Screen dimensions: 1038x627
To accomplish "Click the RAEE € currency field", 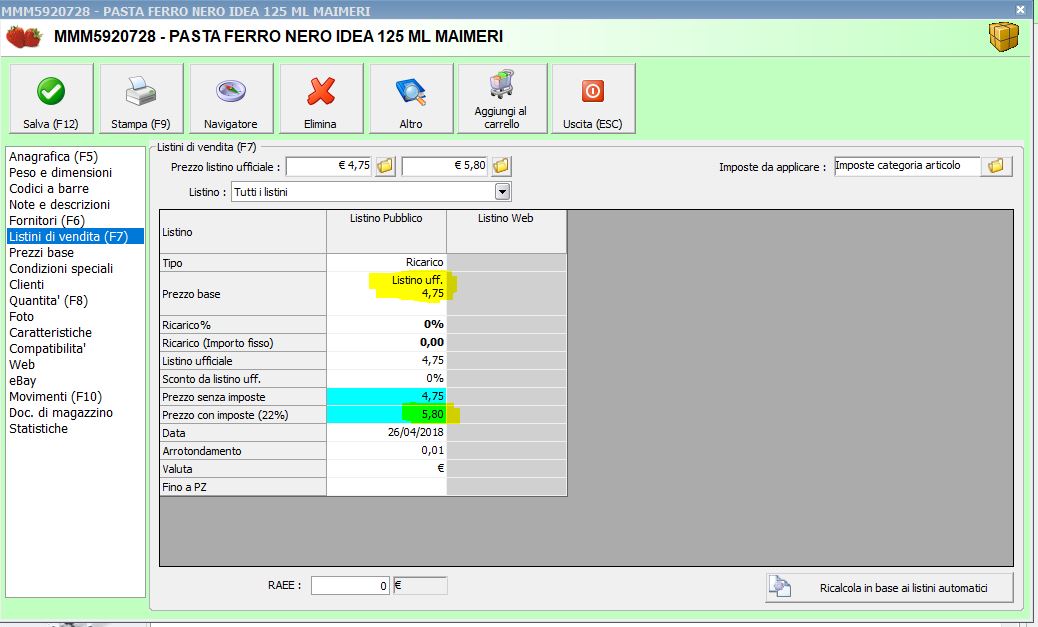I will click(x=420, y=585).
